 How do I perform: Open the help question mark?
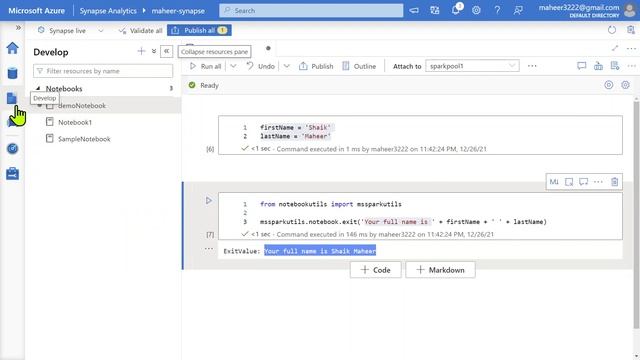[x=497, y=10]
